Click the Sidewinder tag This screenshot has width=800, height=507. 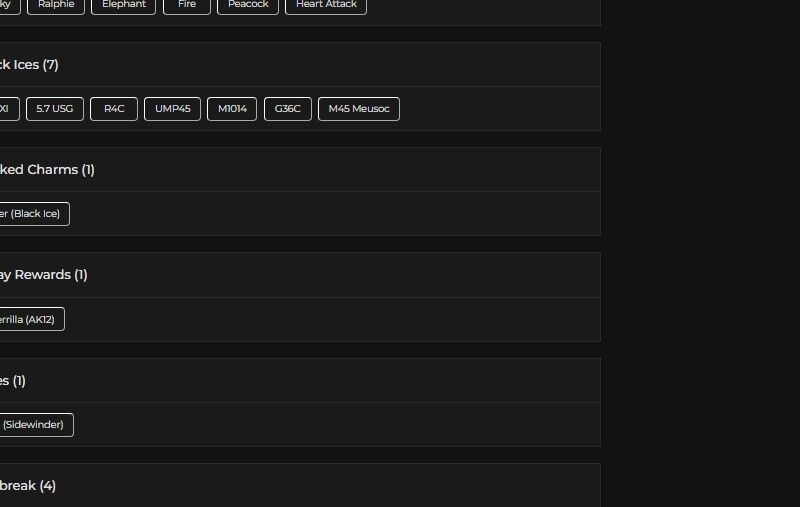pyautogui.click(x=34, y=425)
